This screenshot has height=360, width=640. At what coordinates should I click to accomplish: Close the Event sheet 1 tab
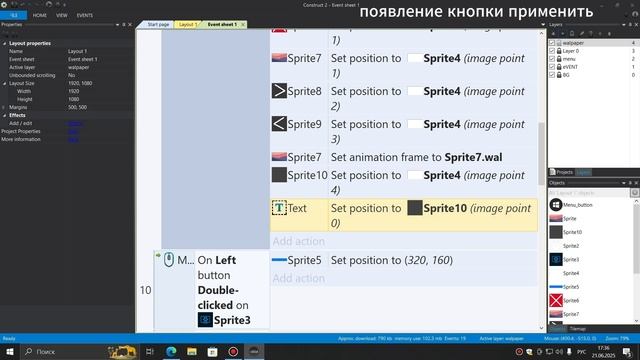pos(243,24)
